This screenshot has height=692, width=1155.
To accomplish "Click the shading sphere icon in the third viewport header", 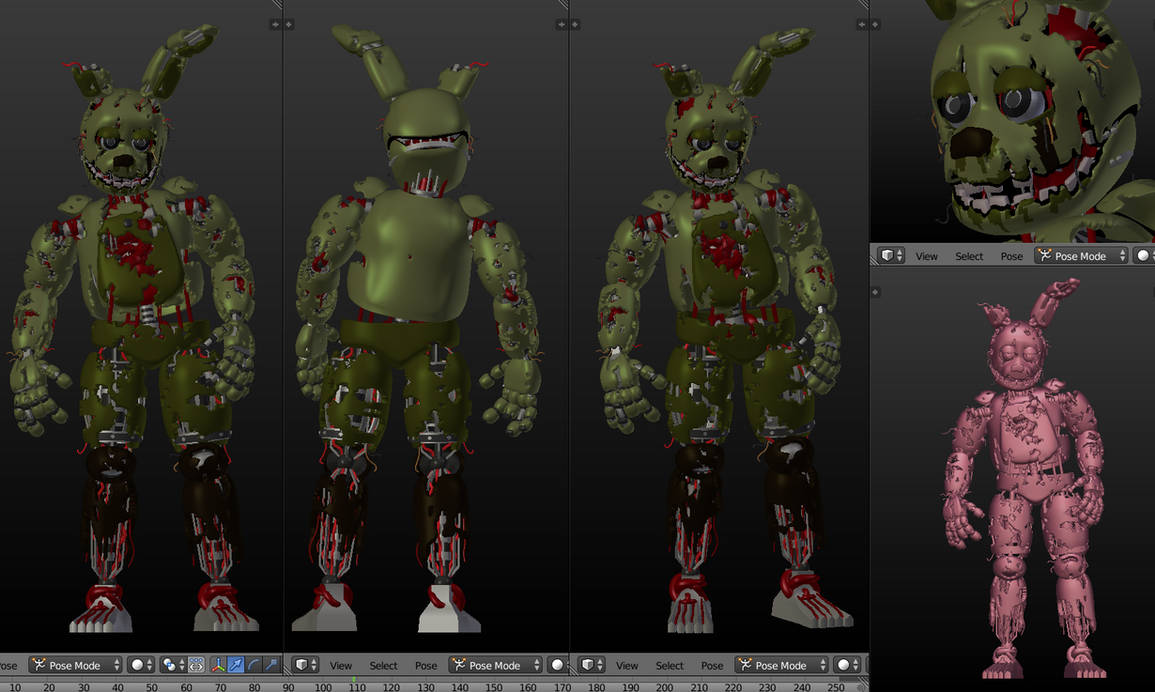I will (x=845, y=665).
